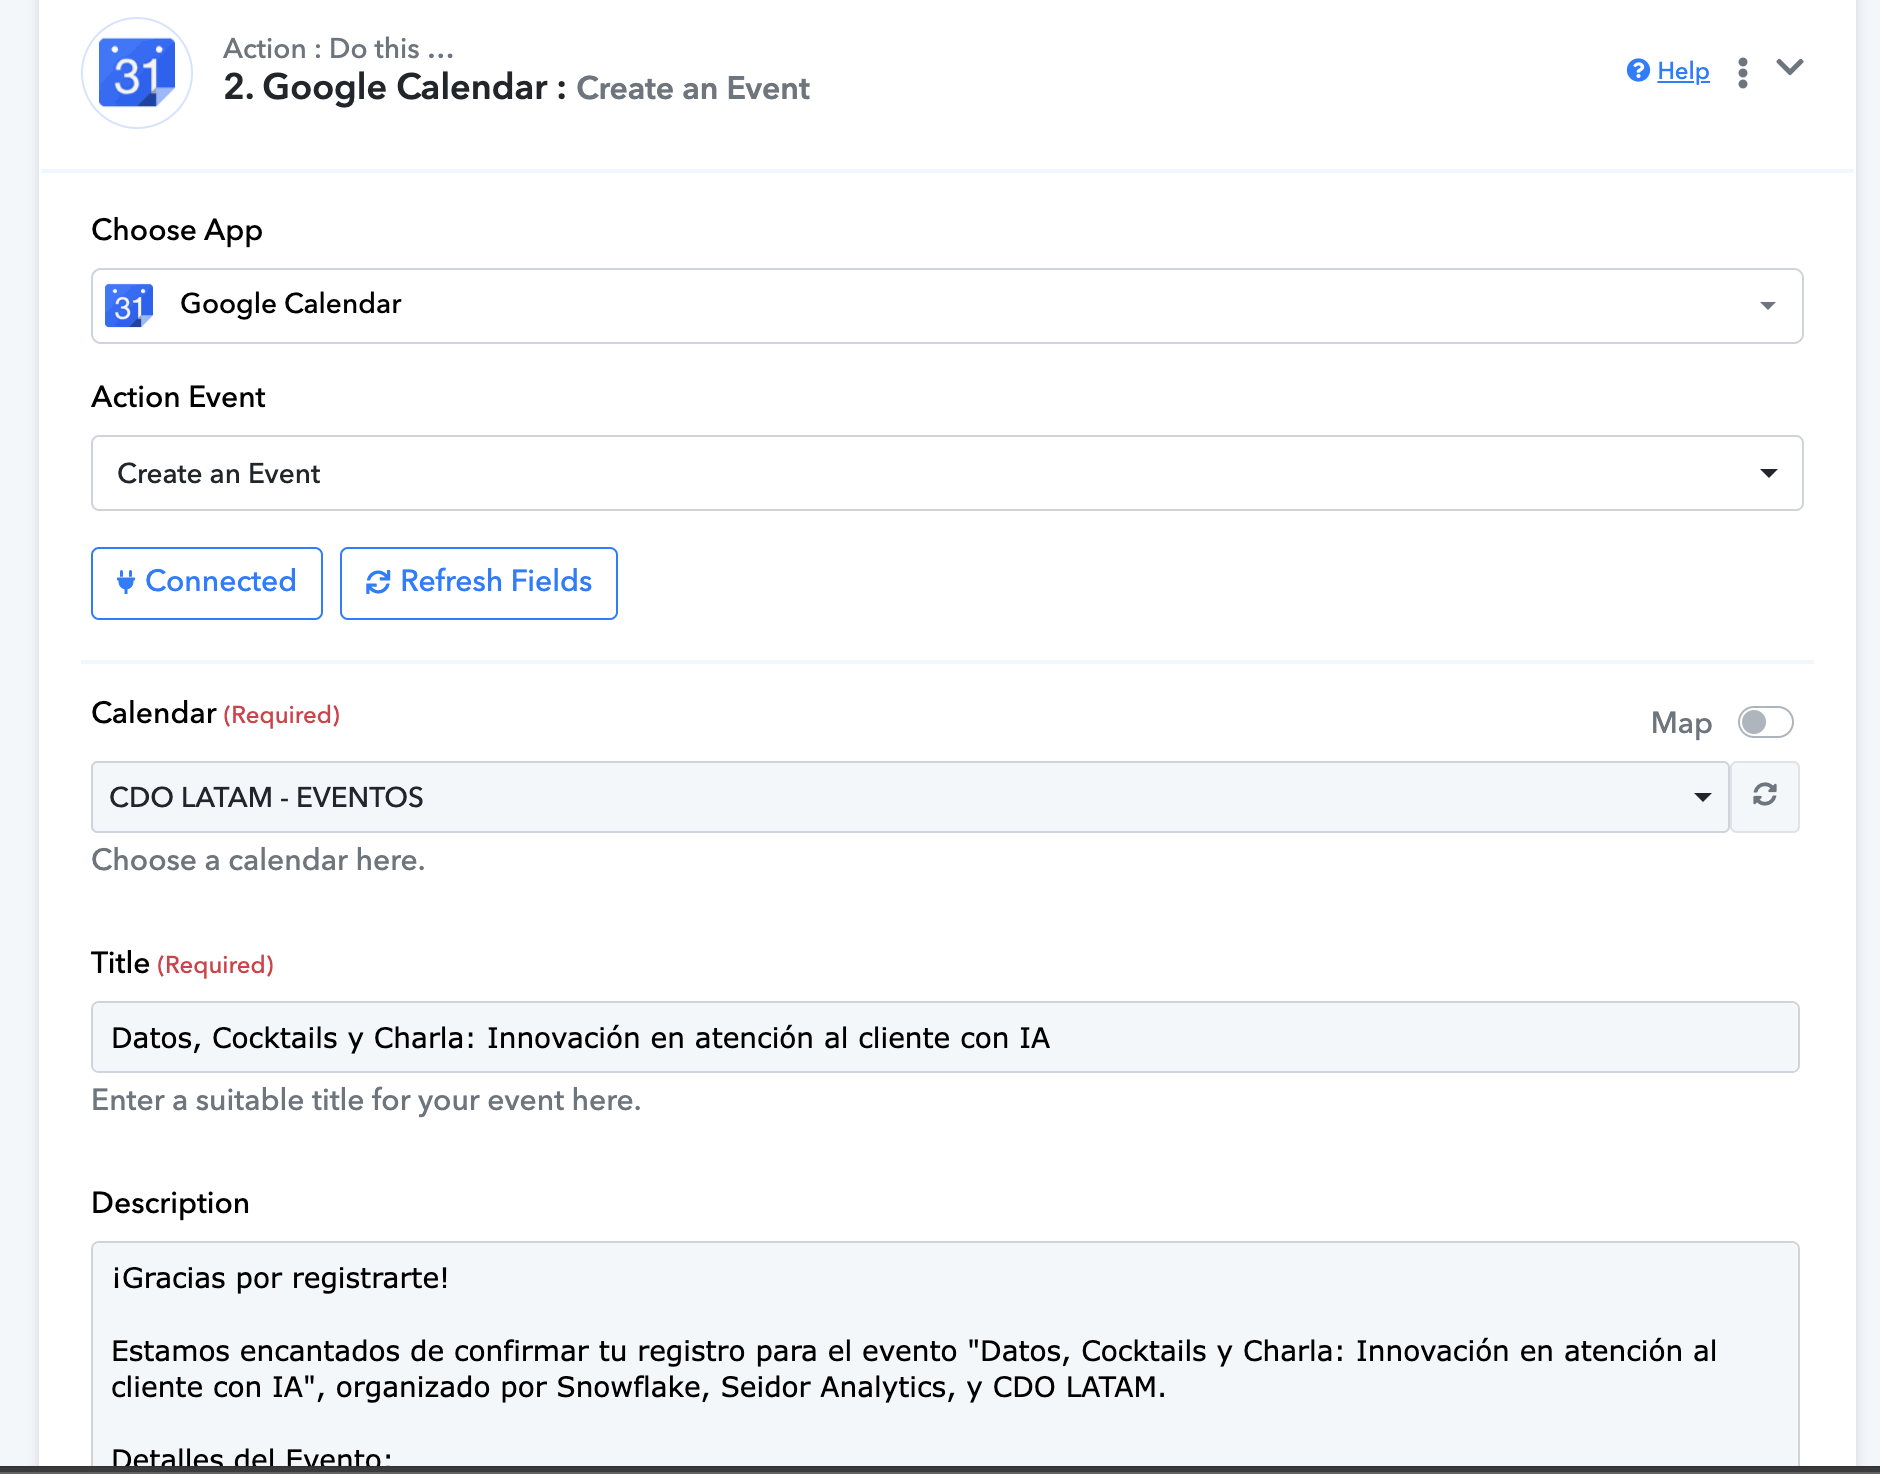
Task: Click the Refresh Fields button
Action: [x=479, y=583]
